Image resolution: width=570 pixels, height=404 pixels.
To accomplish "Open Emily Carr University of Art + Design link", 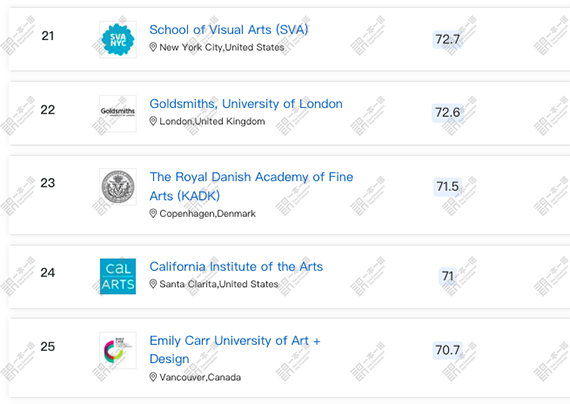I will 235,349.
